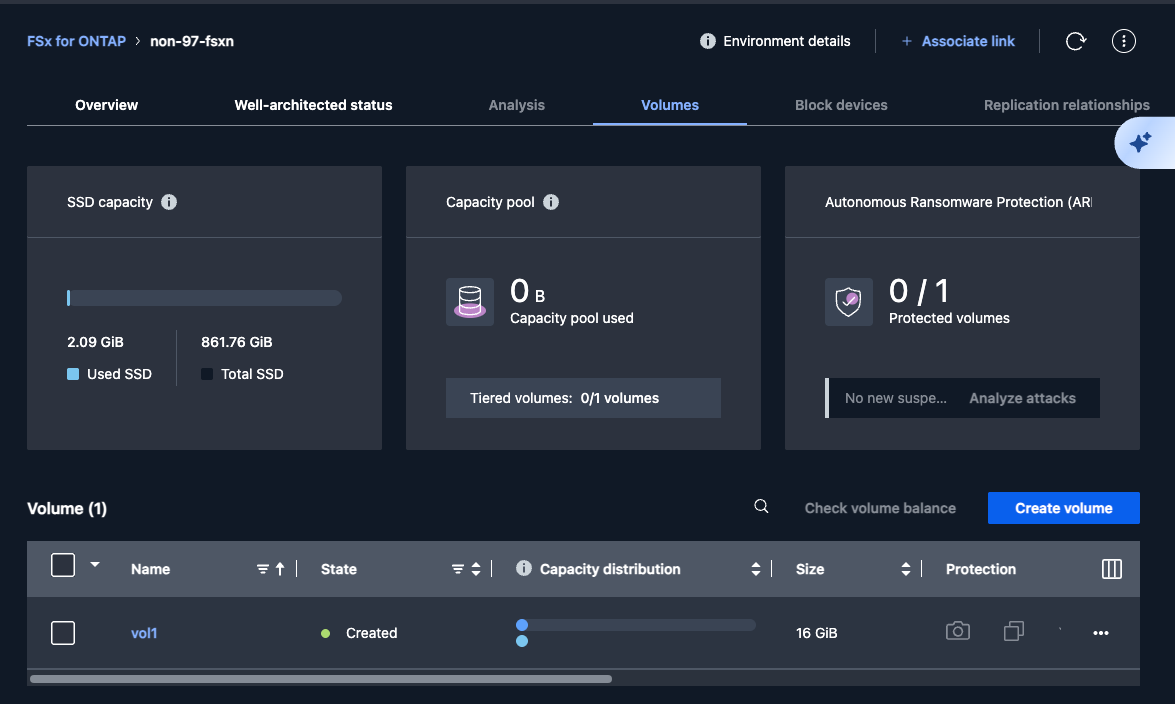
Task: Click the Associate link button
Action: (x=958, y=41)
